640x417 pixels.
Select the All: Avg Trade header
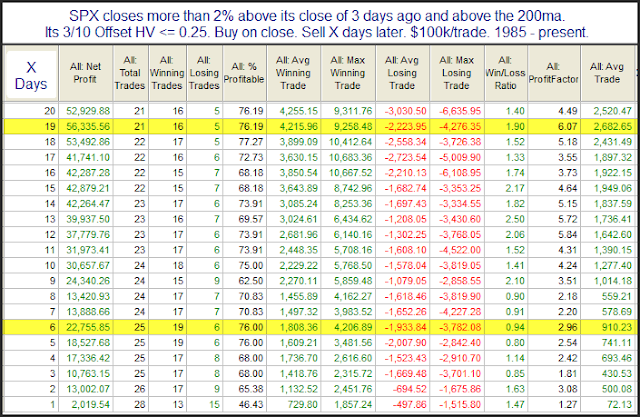(607, 73)
